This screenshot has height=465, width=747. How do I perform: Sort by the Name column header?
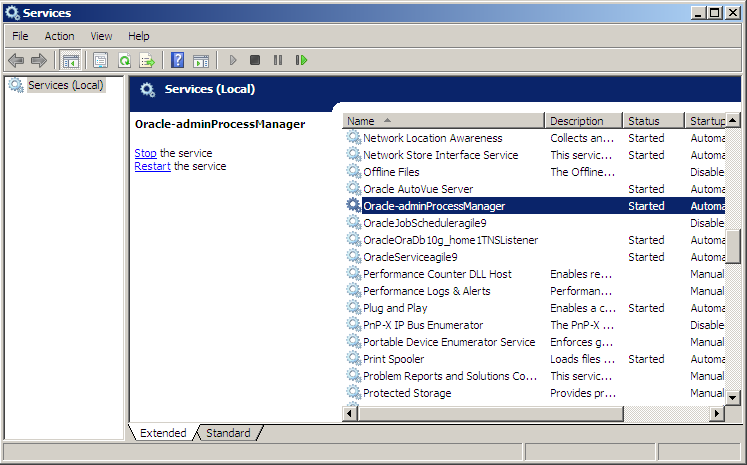click(444, 121)
